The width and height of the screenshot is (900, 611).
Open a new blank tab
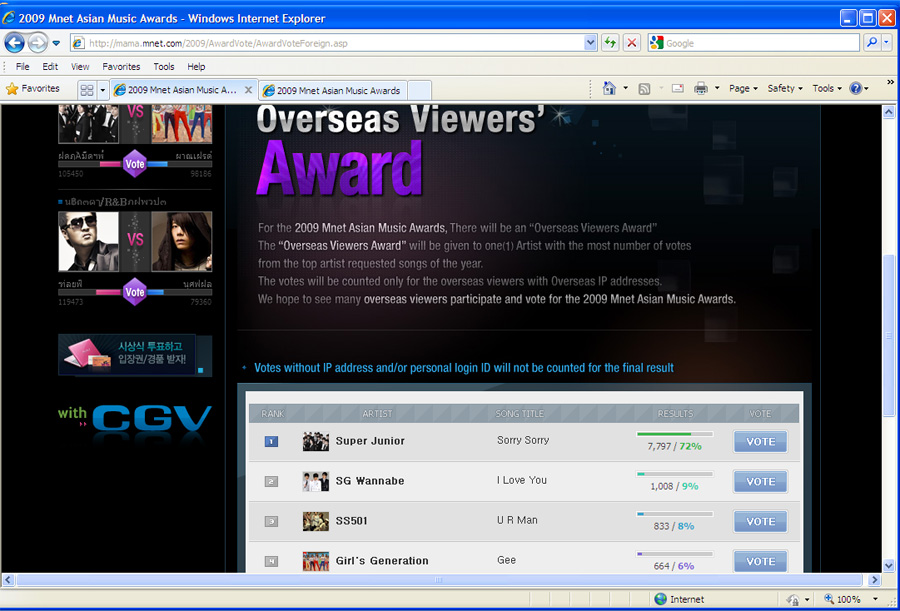(419, 90)
